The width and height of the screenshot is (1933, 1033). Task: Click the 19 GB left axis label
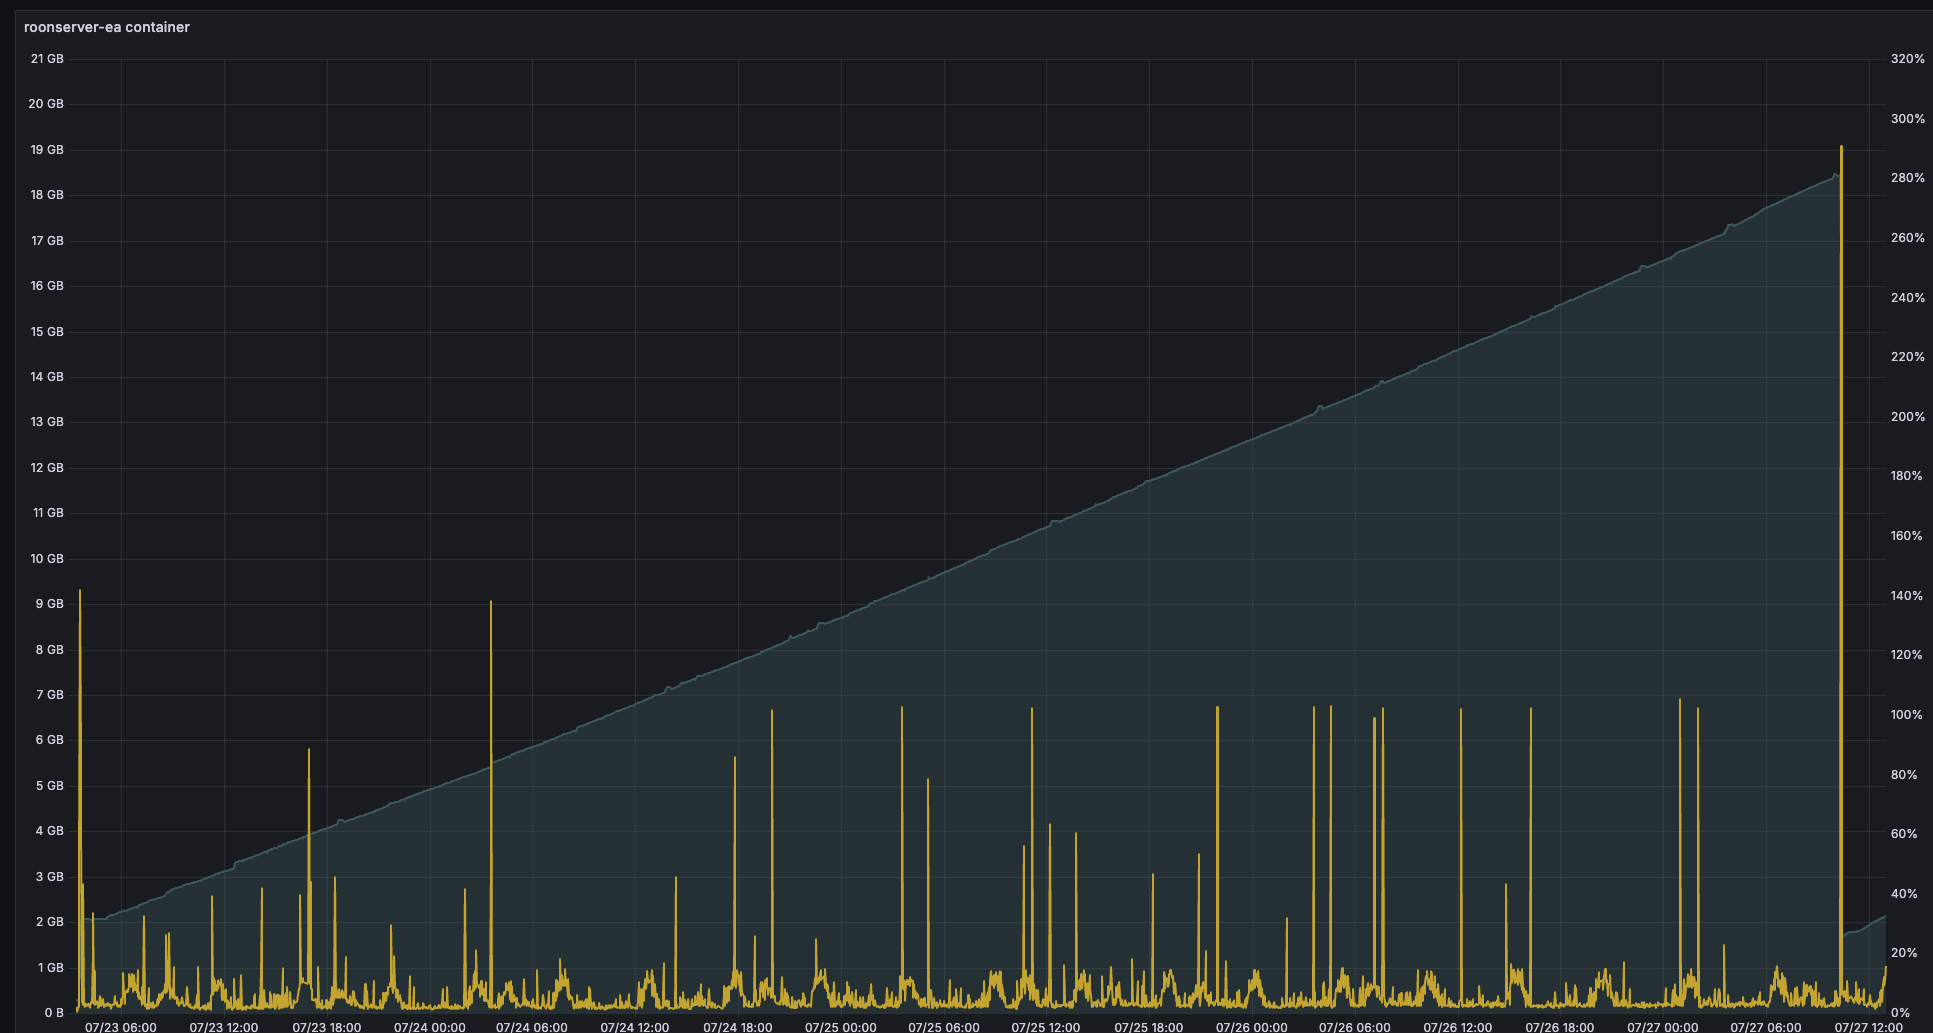47,150
